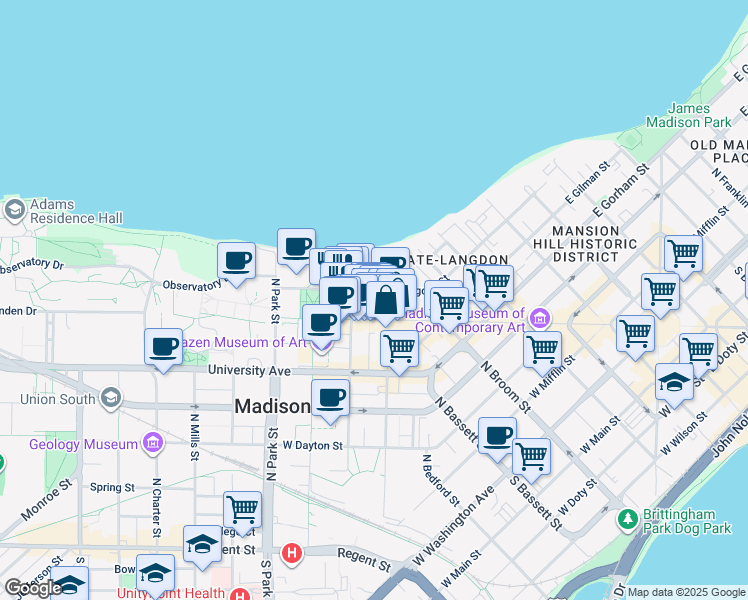Viewport: 748px width, 600px height.
Task: Select the Union South text label
Action: 58,399
